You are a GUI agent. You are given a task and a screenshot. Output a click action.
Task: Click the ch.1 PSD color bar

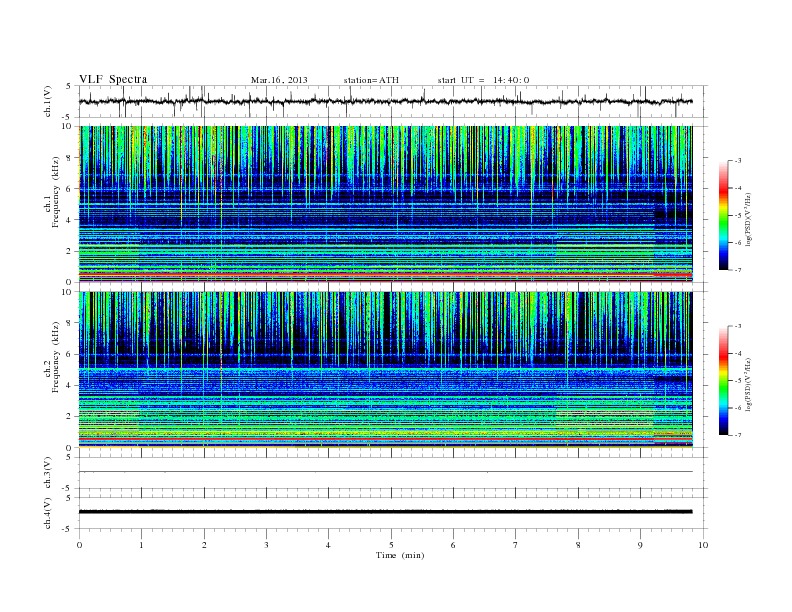(724, 215)
